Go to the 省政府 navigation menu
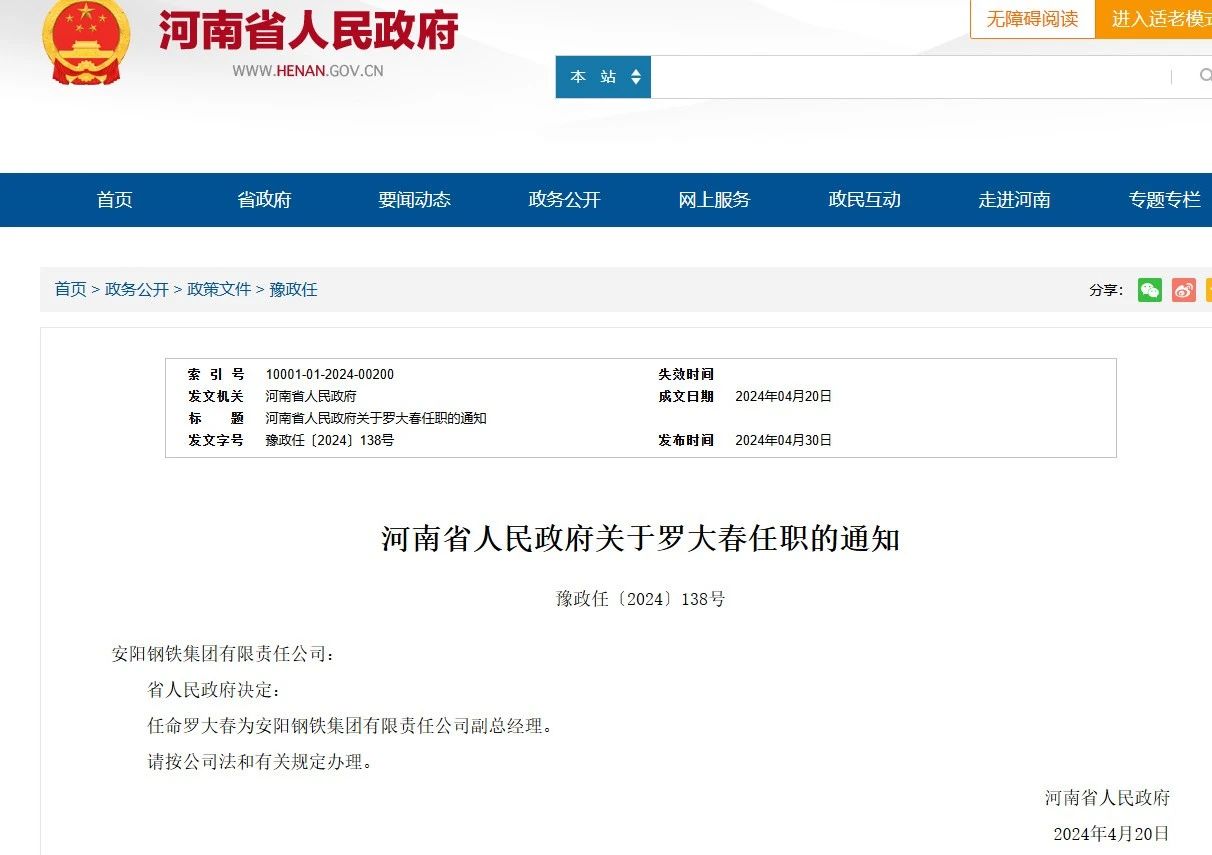Viewport: 1212px width, 855px height. [x=264, y=200]
